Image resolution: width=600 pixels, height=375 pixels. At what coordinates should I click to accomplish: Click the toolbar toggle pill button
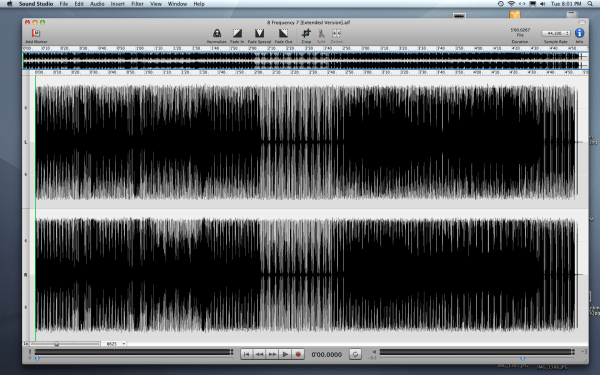point(582,22)
